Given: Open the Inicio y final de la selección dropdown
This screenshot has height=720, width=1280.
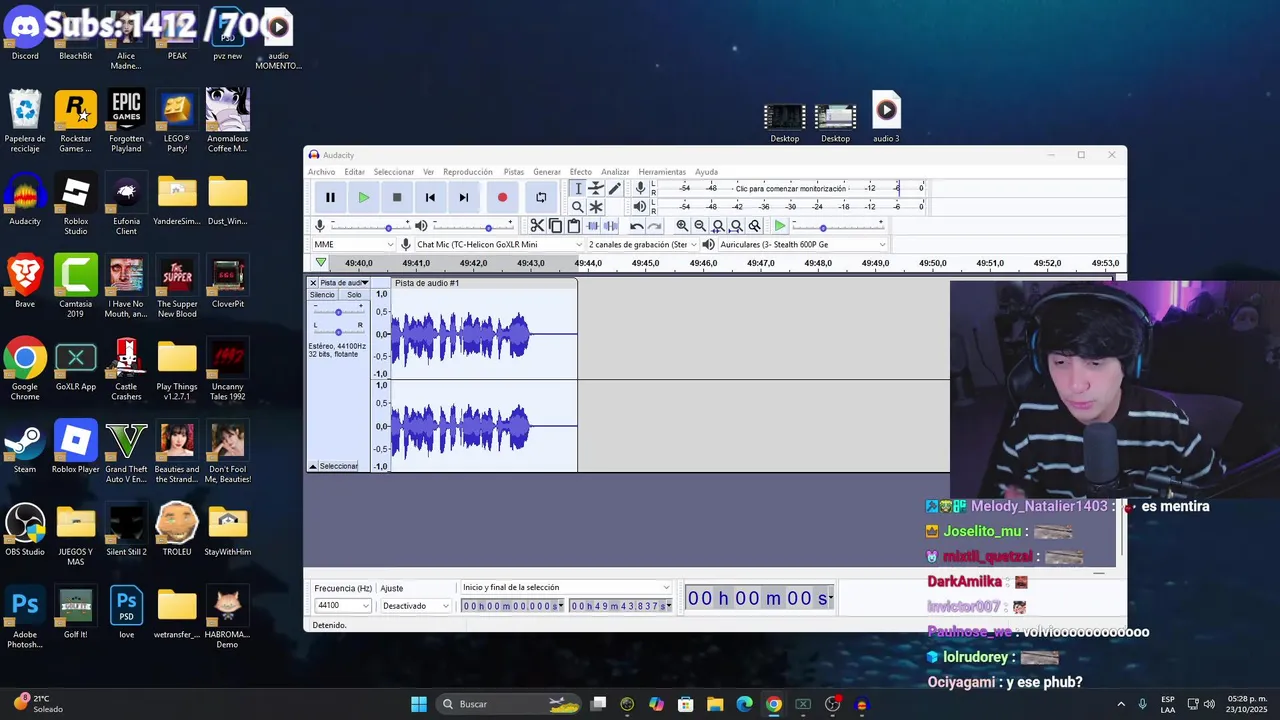Looking at the screenshot, I should coord(566,588).
